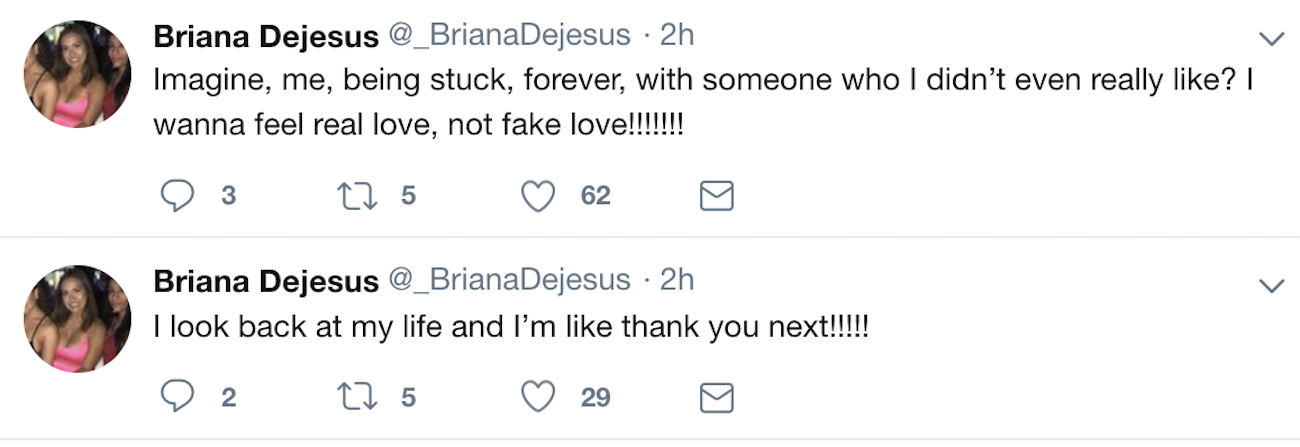Screen dimensions: 1300x447
Task: Reply to the 'thank you next' tweet
Action: pyautogui.click(x=178, y=398)
